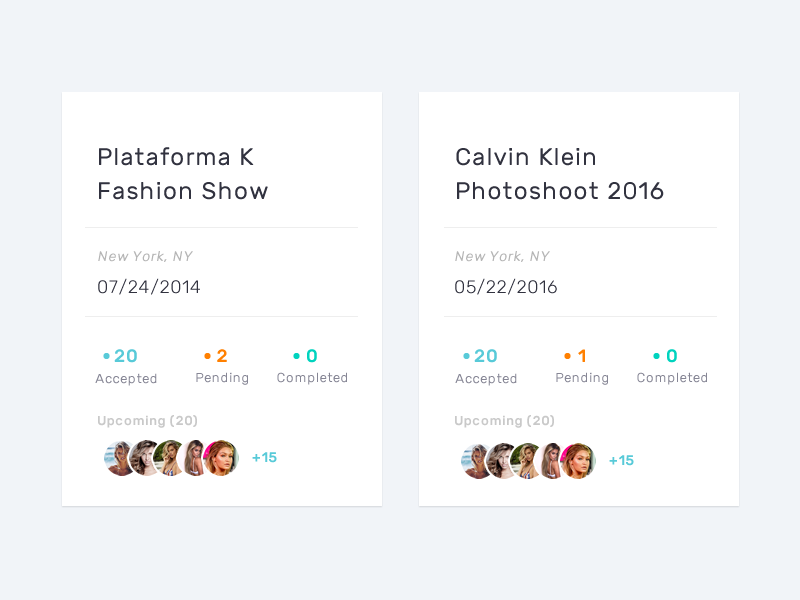This screenshot has width=800, height=600.
Task: Show +15 more models for Calvin Klein
Action: click(x=621, y=461)
